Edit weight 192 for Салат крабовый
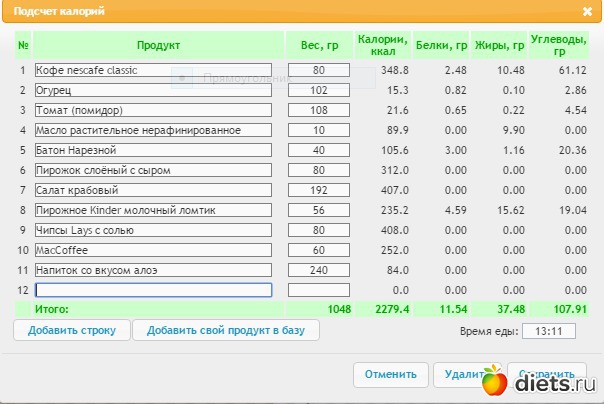The height and width of the screenshot is (404, 604). coord(319,190)
